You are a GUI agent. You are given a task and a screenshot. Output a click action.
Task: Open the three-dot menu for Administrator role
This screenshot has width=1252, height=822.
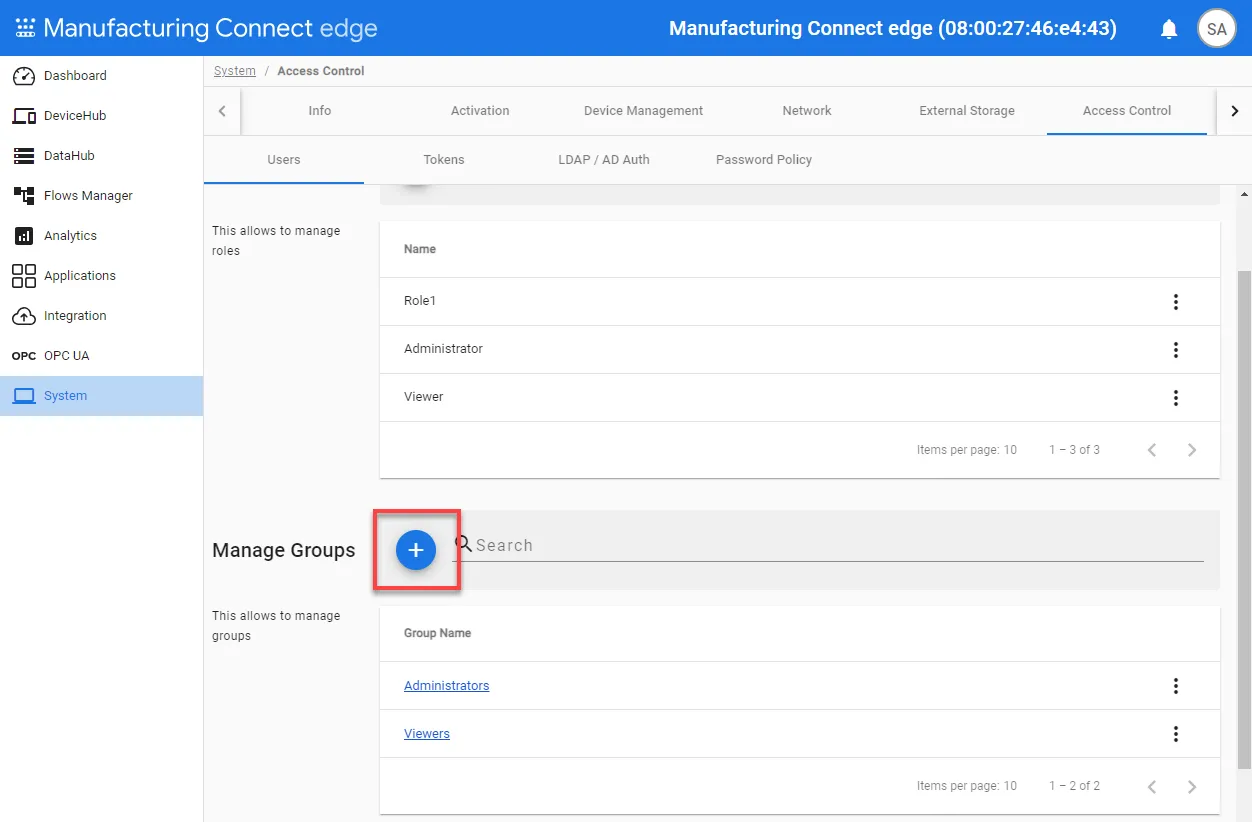(x=1176, y=350)
